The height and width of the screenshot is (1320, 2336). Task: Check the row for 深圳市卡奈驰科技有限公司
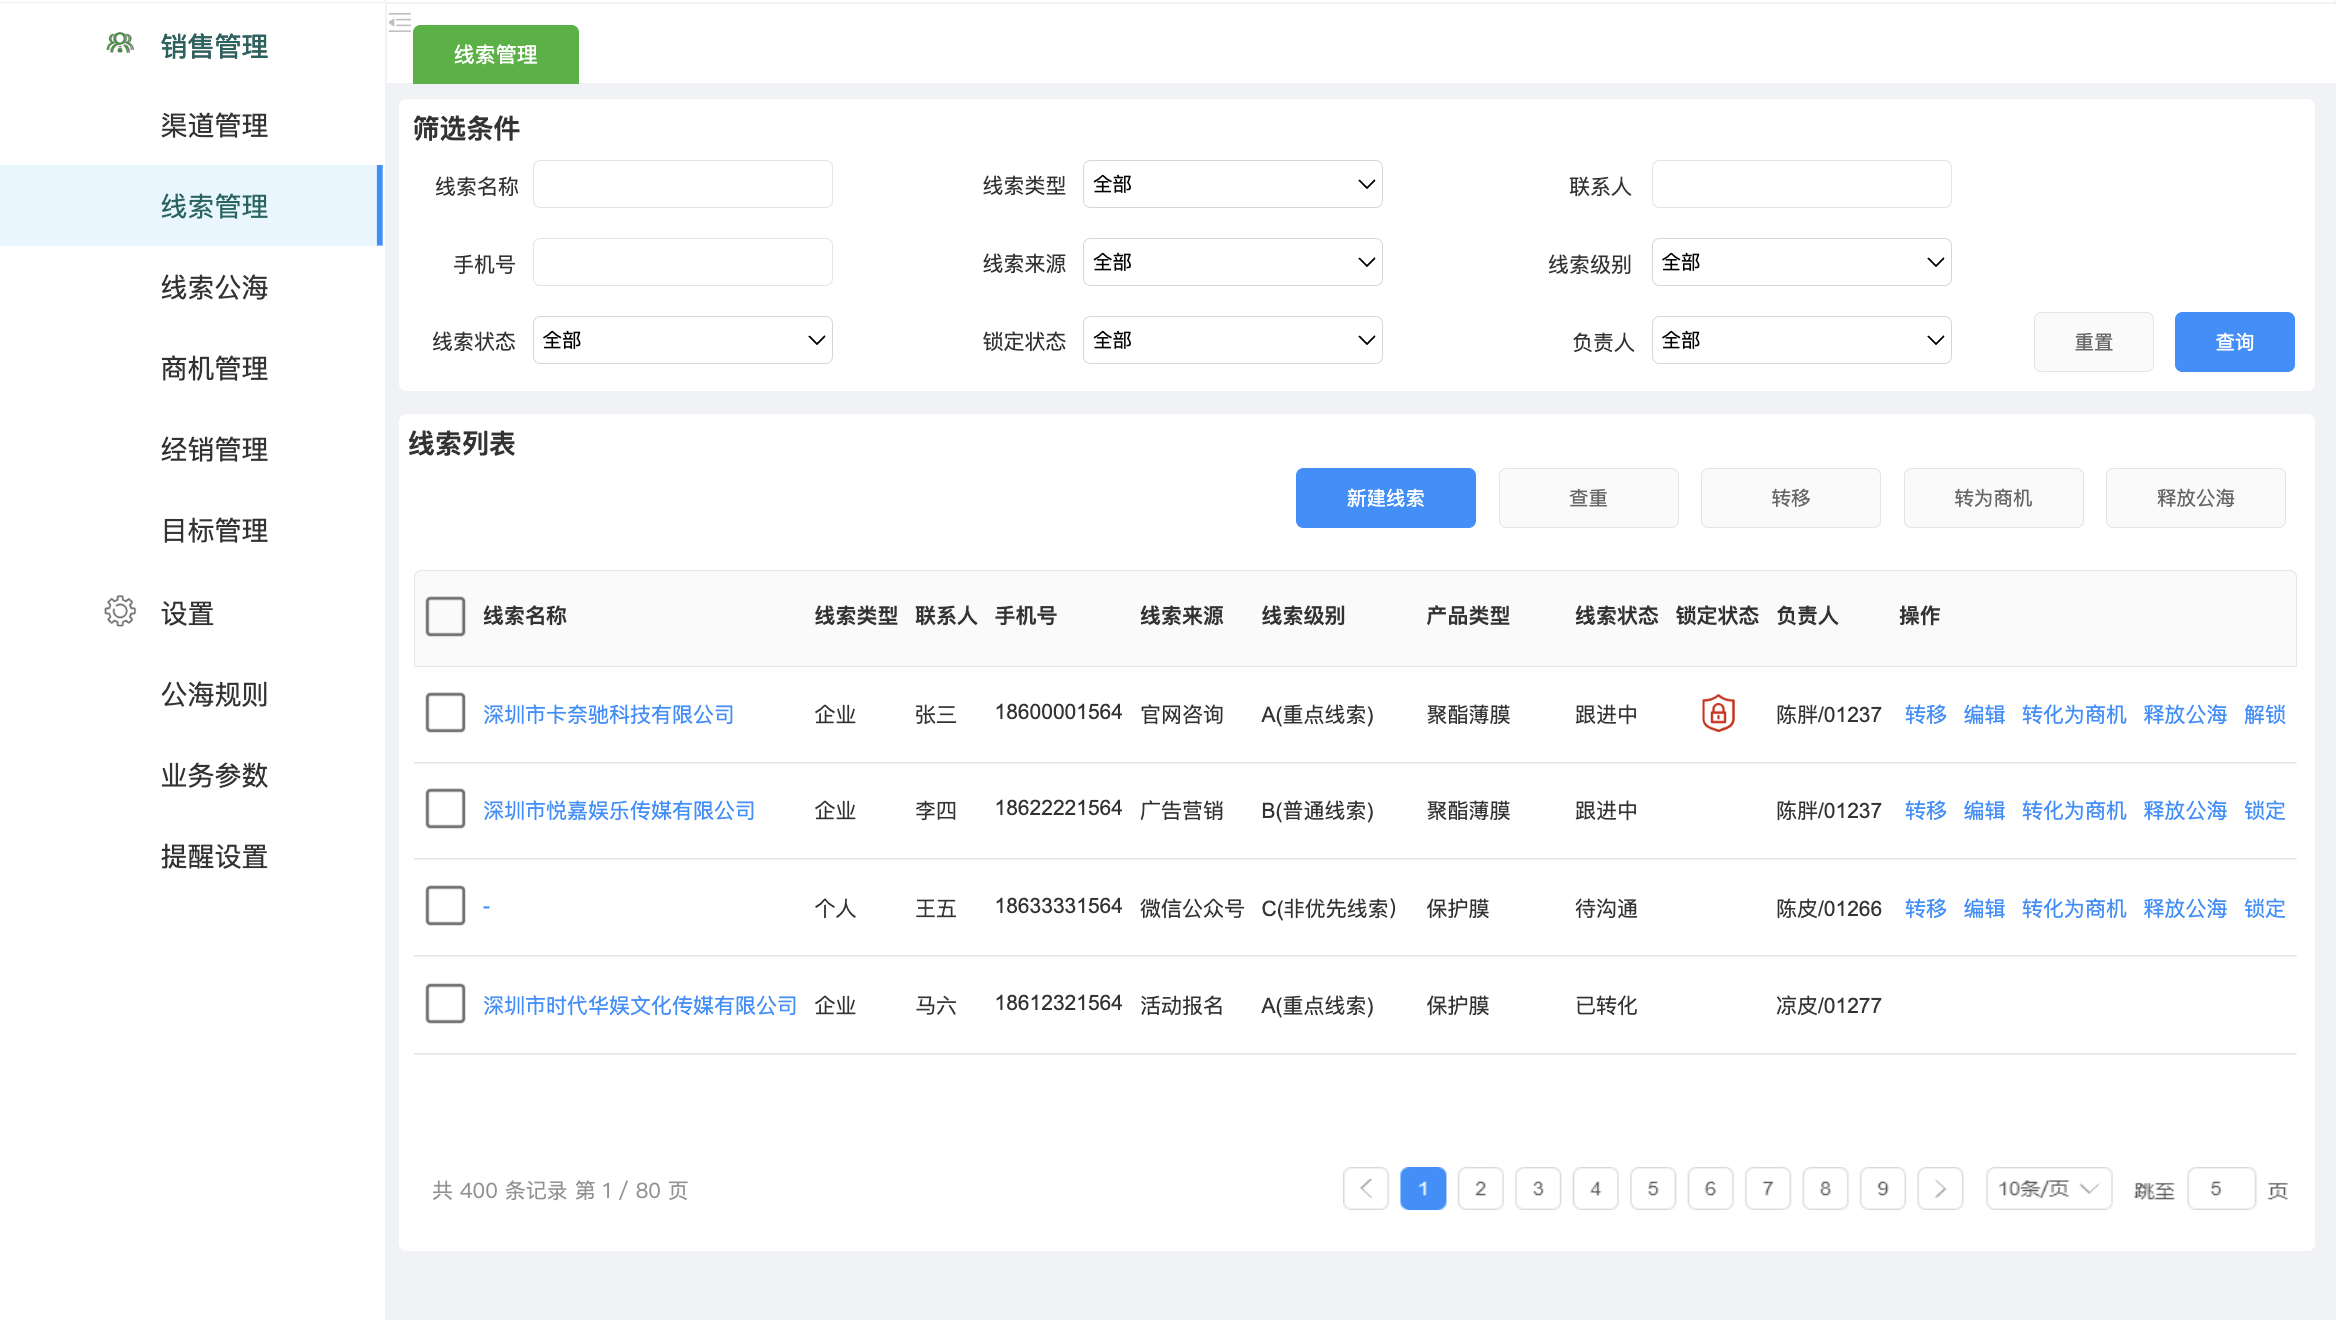tap(446, 713)
